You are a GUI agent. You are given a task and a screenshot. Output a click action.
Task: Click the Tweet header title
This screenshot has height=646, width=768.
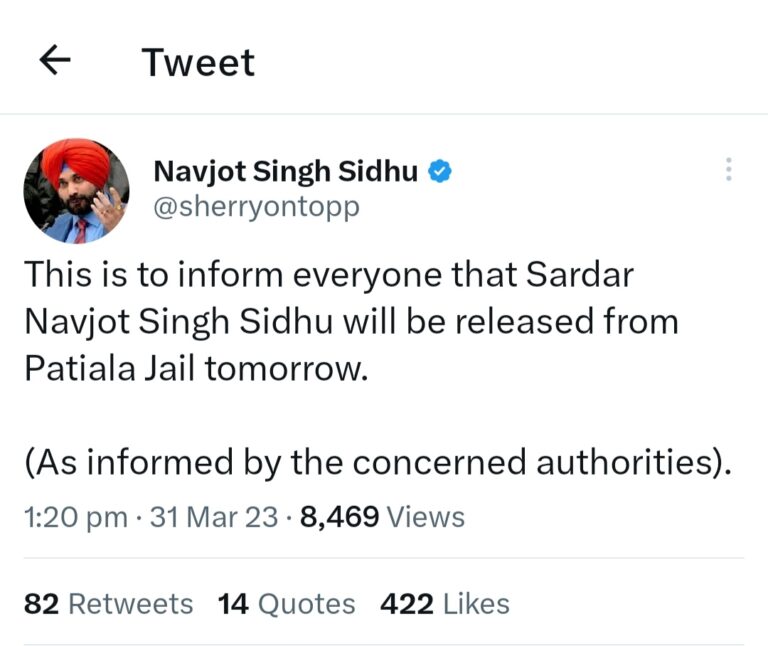(198, 63)
